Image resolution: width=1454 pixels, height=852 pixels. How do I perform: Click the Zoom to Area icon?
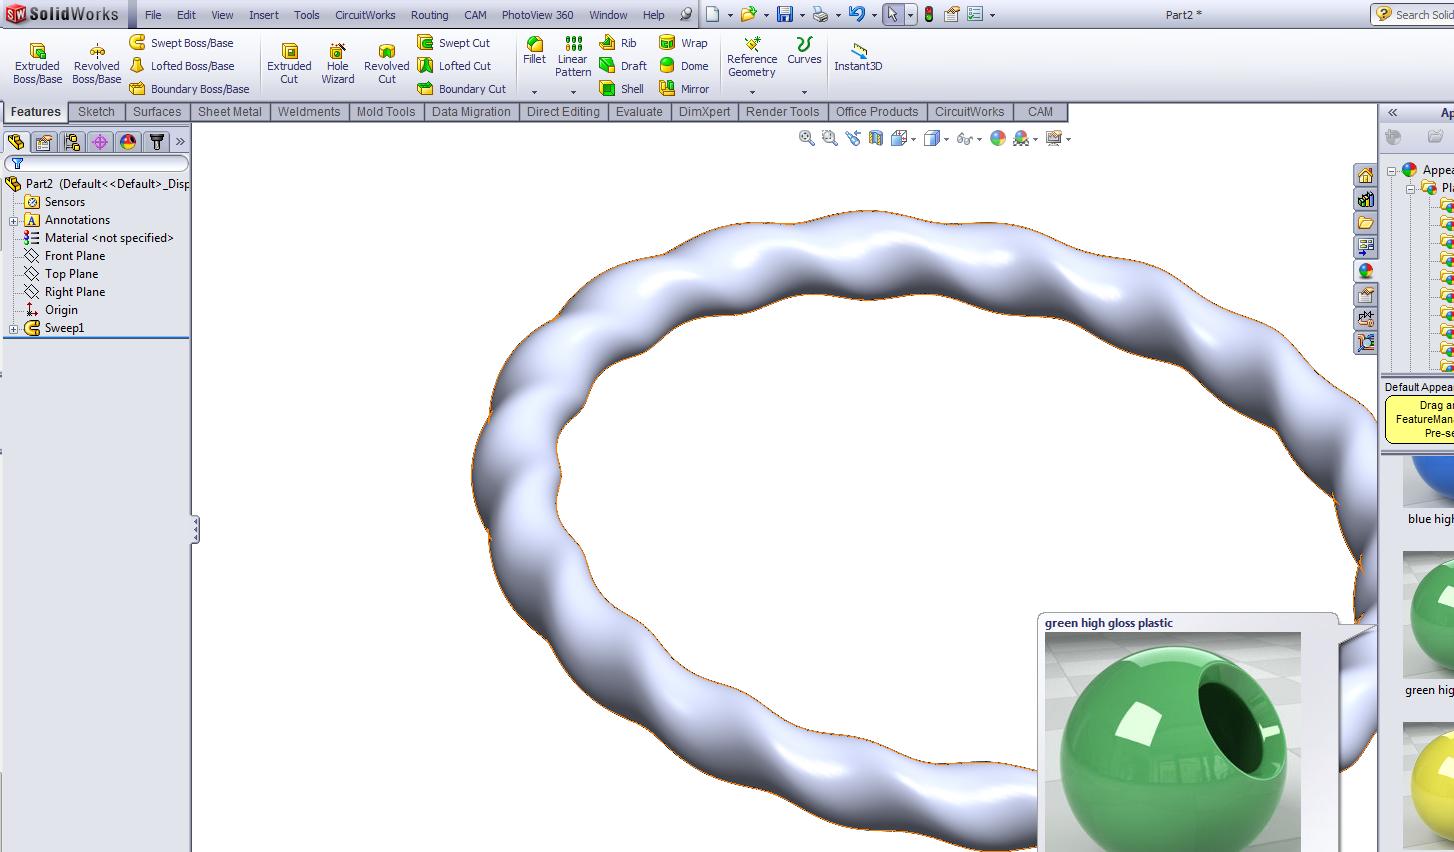[829, 139]
